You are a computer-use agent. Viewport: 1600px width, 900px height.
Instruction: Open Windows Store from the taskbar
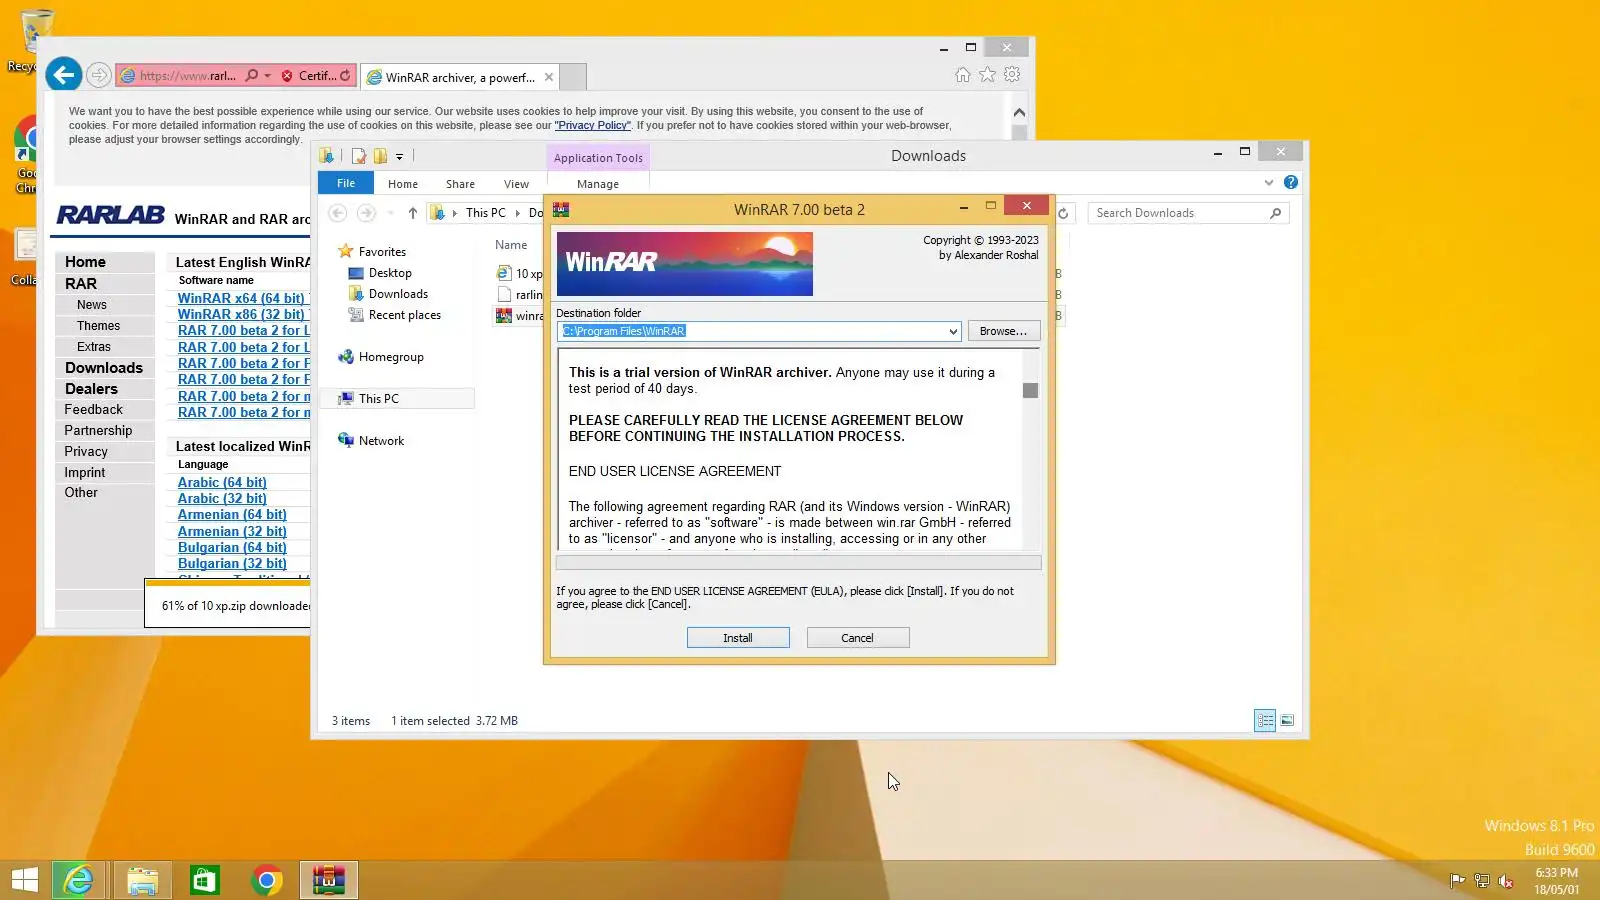[x=204, y=880]
